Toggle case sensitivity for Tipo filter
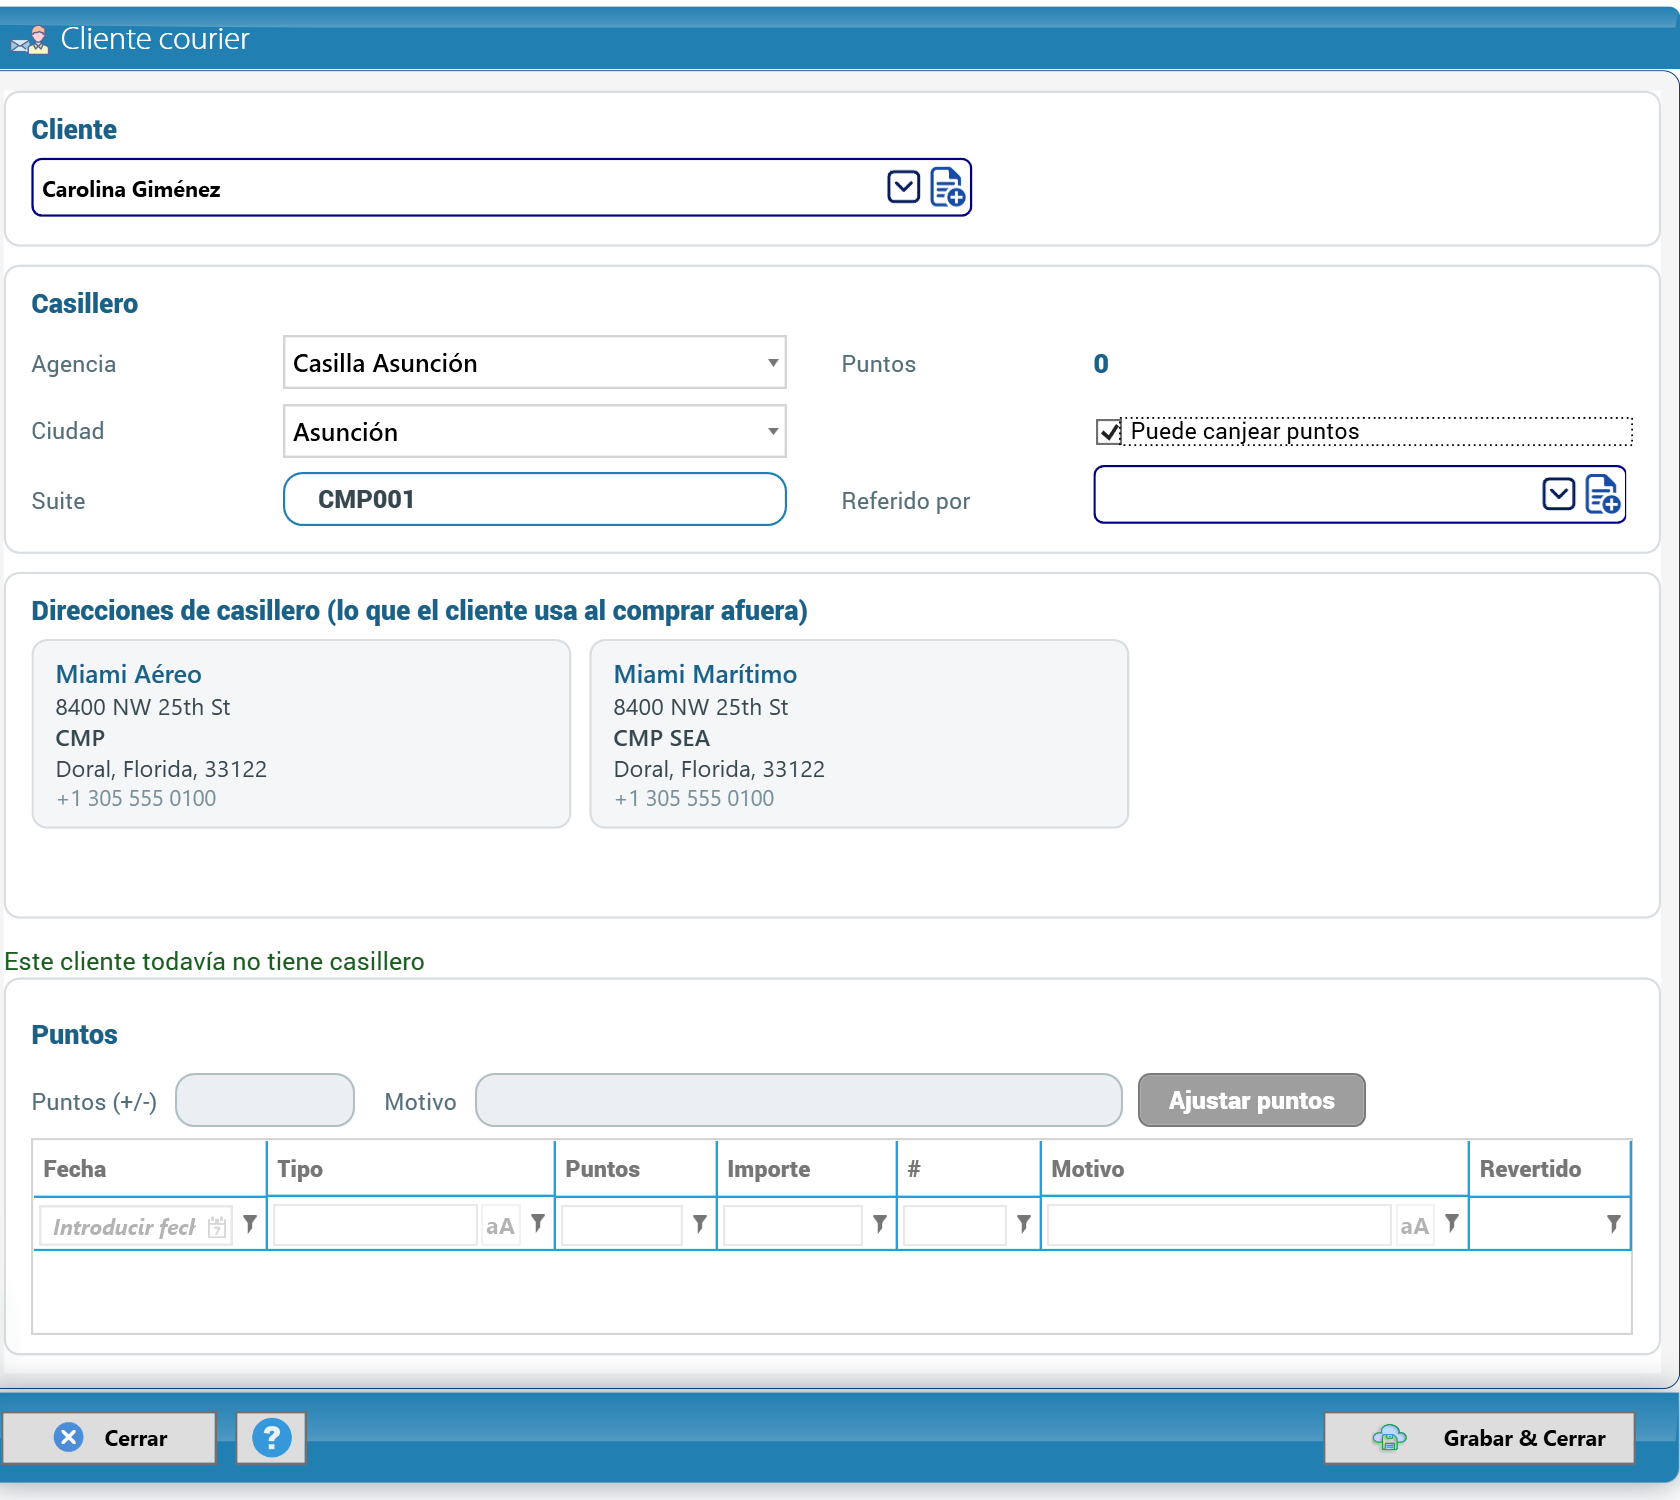The image size is (1680, 1500). (500, 1226)
